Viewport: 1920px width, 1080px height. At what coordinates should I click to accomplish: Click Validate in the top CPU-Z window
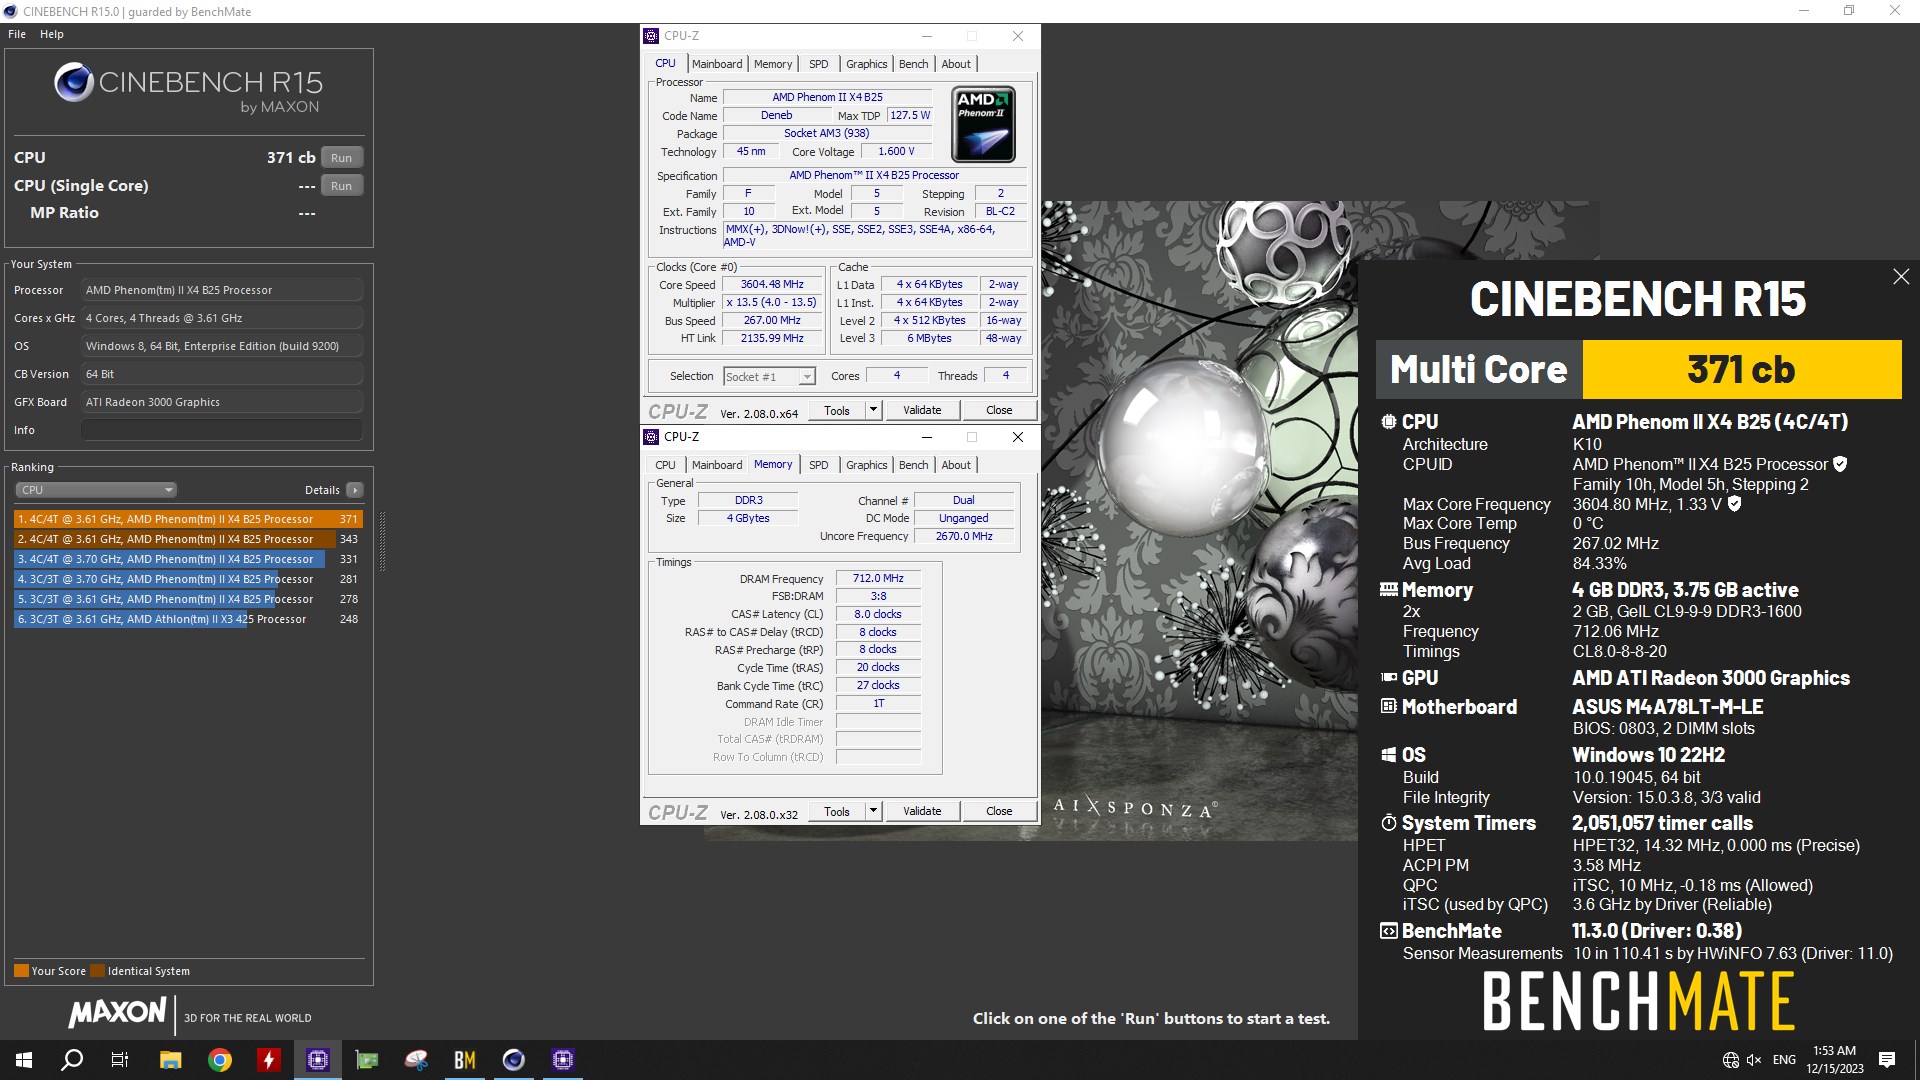pos(922,410)
